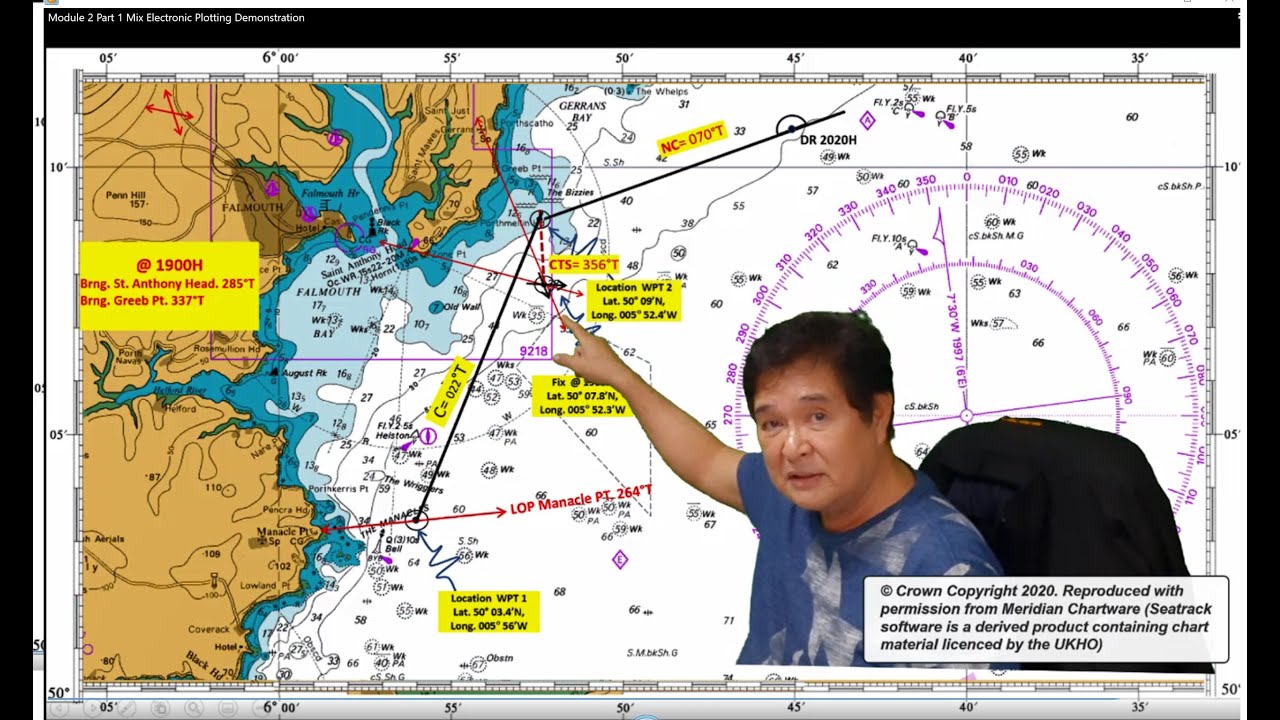Image resolution: width=1280 pixels, height=720 pixels.
Task: Click the magenta circle symbol near Saint Just
Action: (335, 138)
